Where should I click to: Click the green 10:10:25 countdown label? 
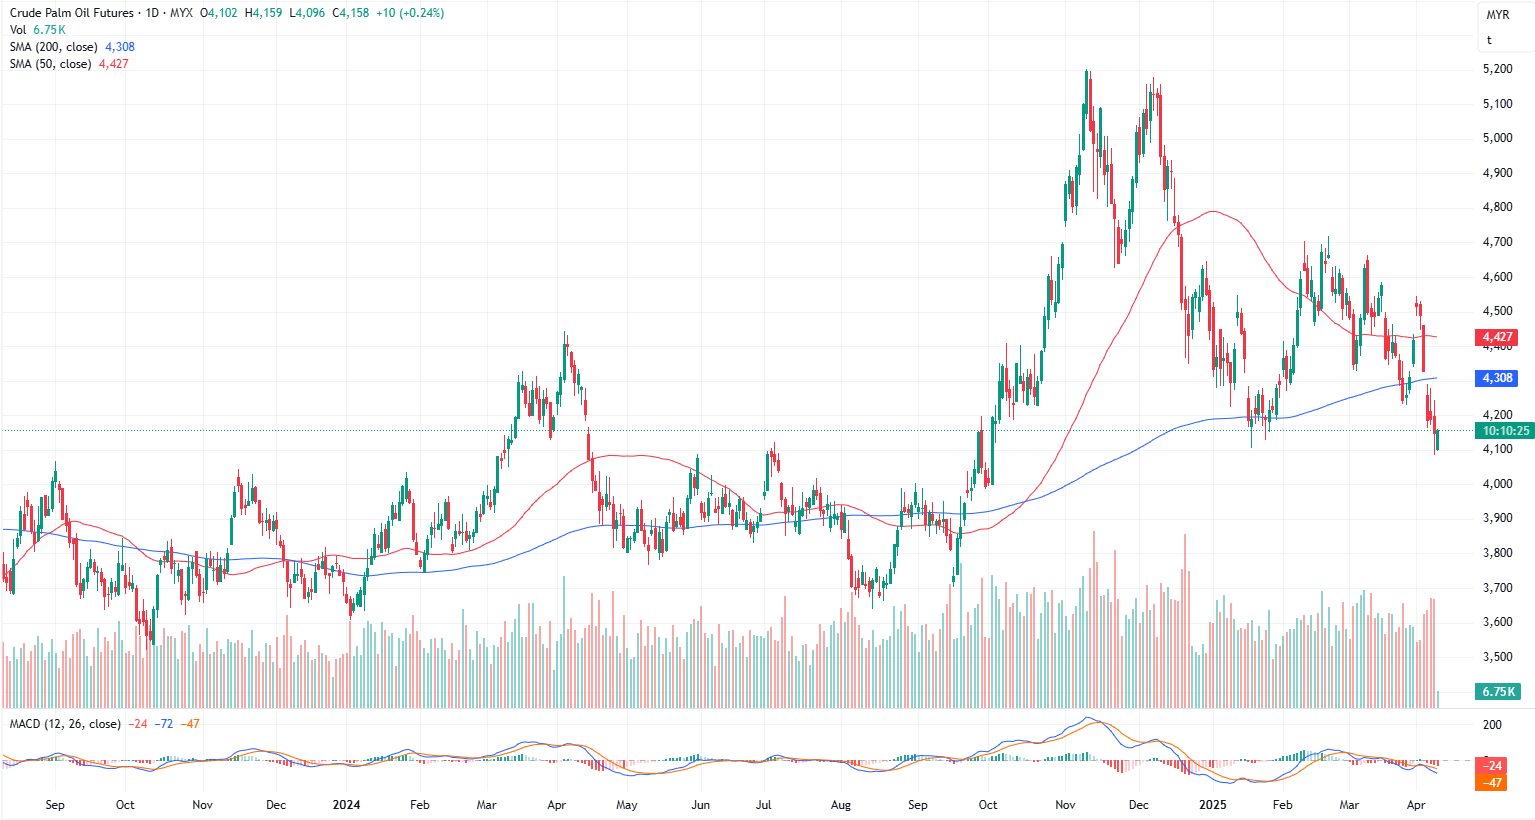pyautogui.click(x=1505, y=431)
